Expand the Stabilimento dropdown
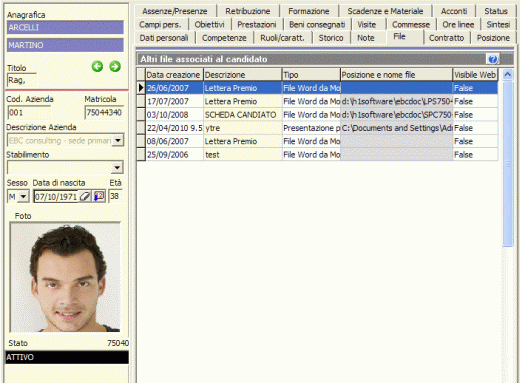The height and width of the screenshot is (383, 520). 117,167
